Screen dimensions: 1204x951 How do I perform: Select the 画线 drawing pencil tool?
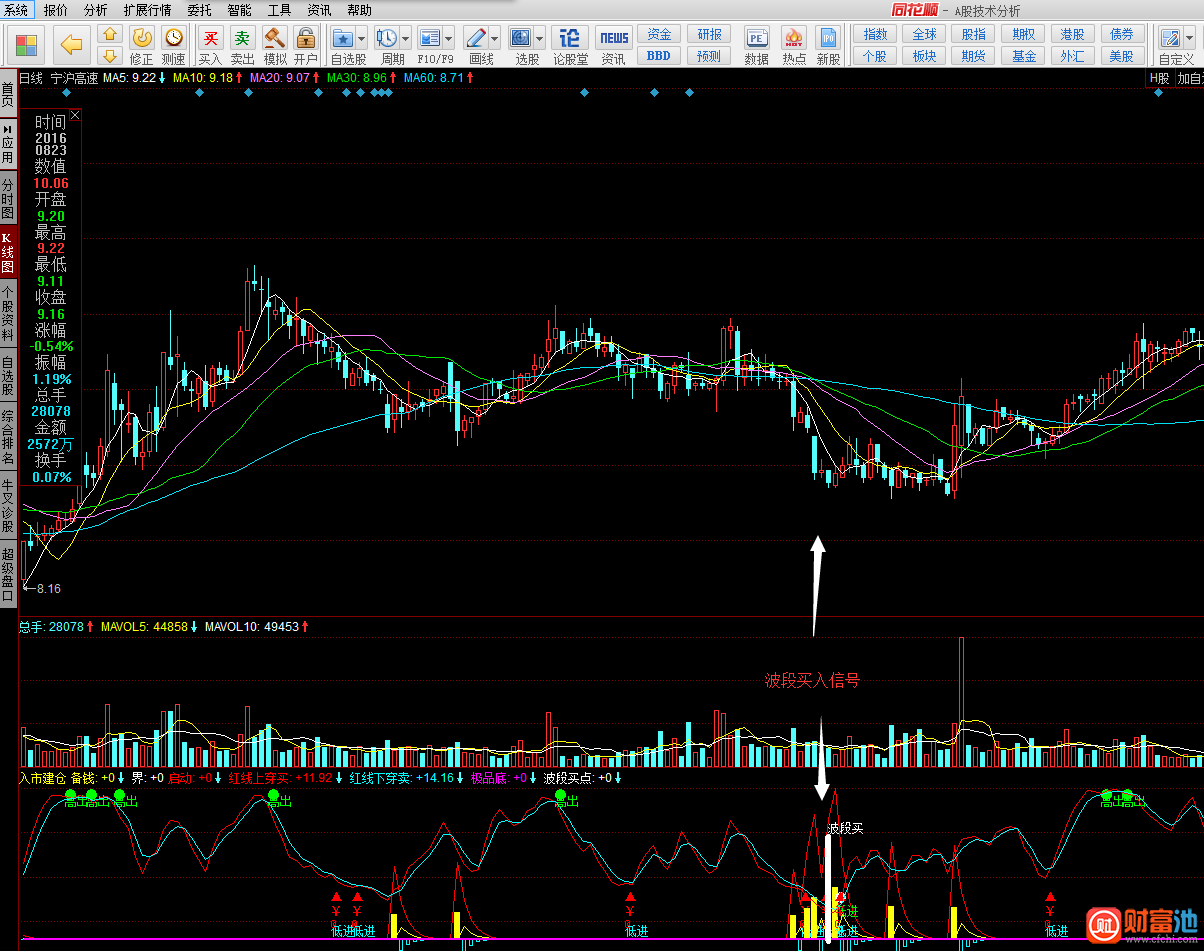click(476, 38)
